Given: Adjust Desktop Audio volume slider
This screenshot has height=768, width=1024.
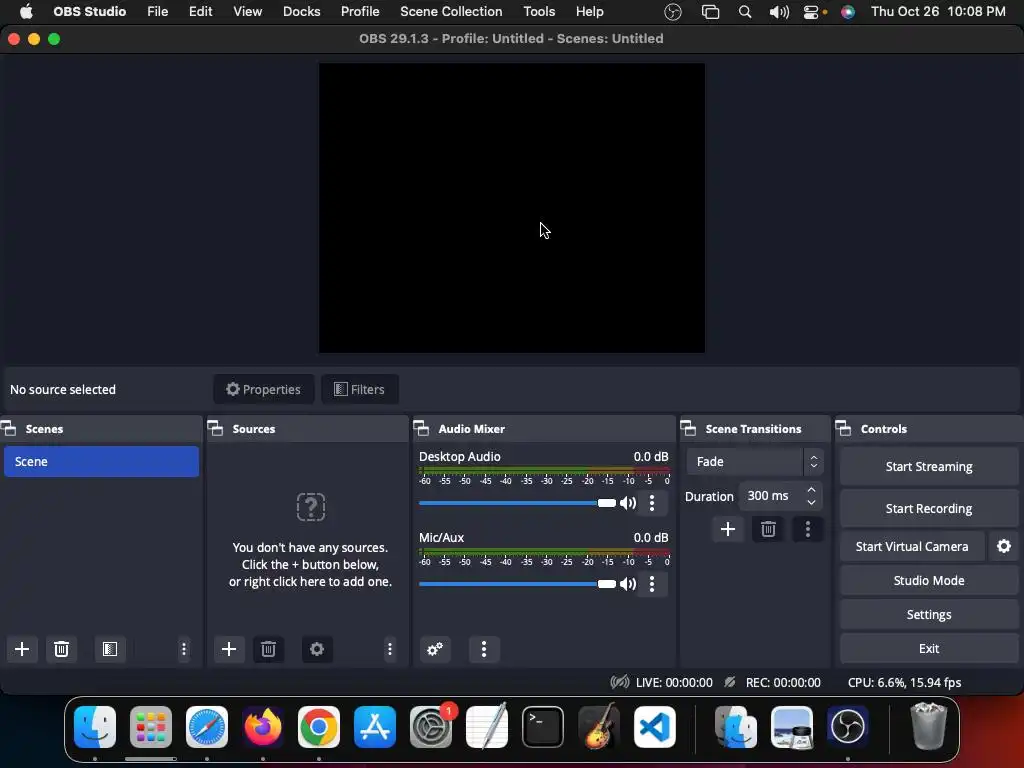Looking at the screenshot, I should (517, 503).
